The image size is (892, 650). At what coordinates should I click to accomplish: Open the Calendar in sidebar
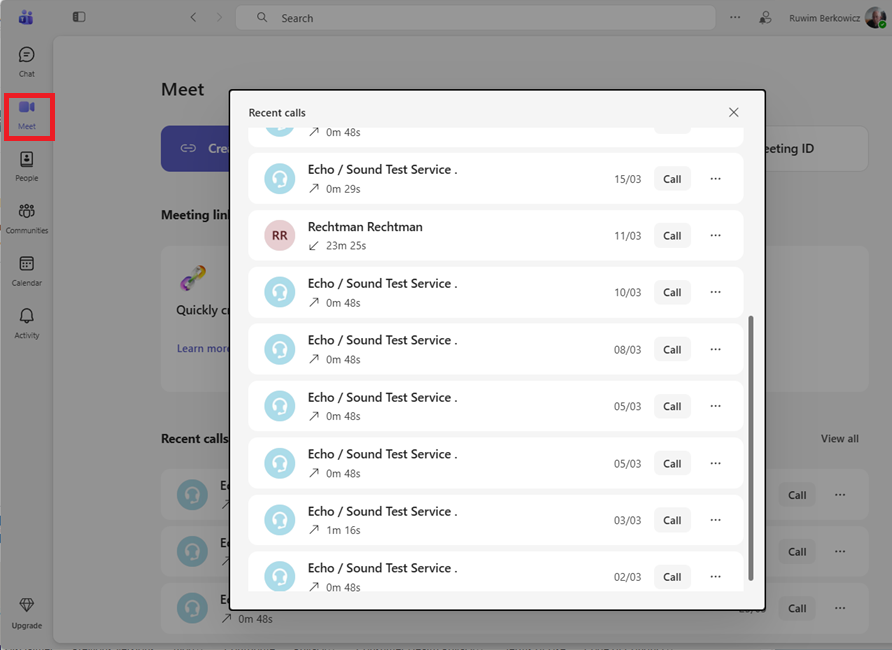pos(27,271)
